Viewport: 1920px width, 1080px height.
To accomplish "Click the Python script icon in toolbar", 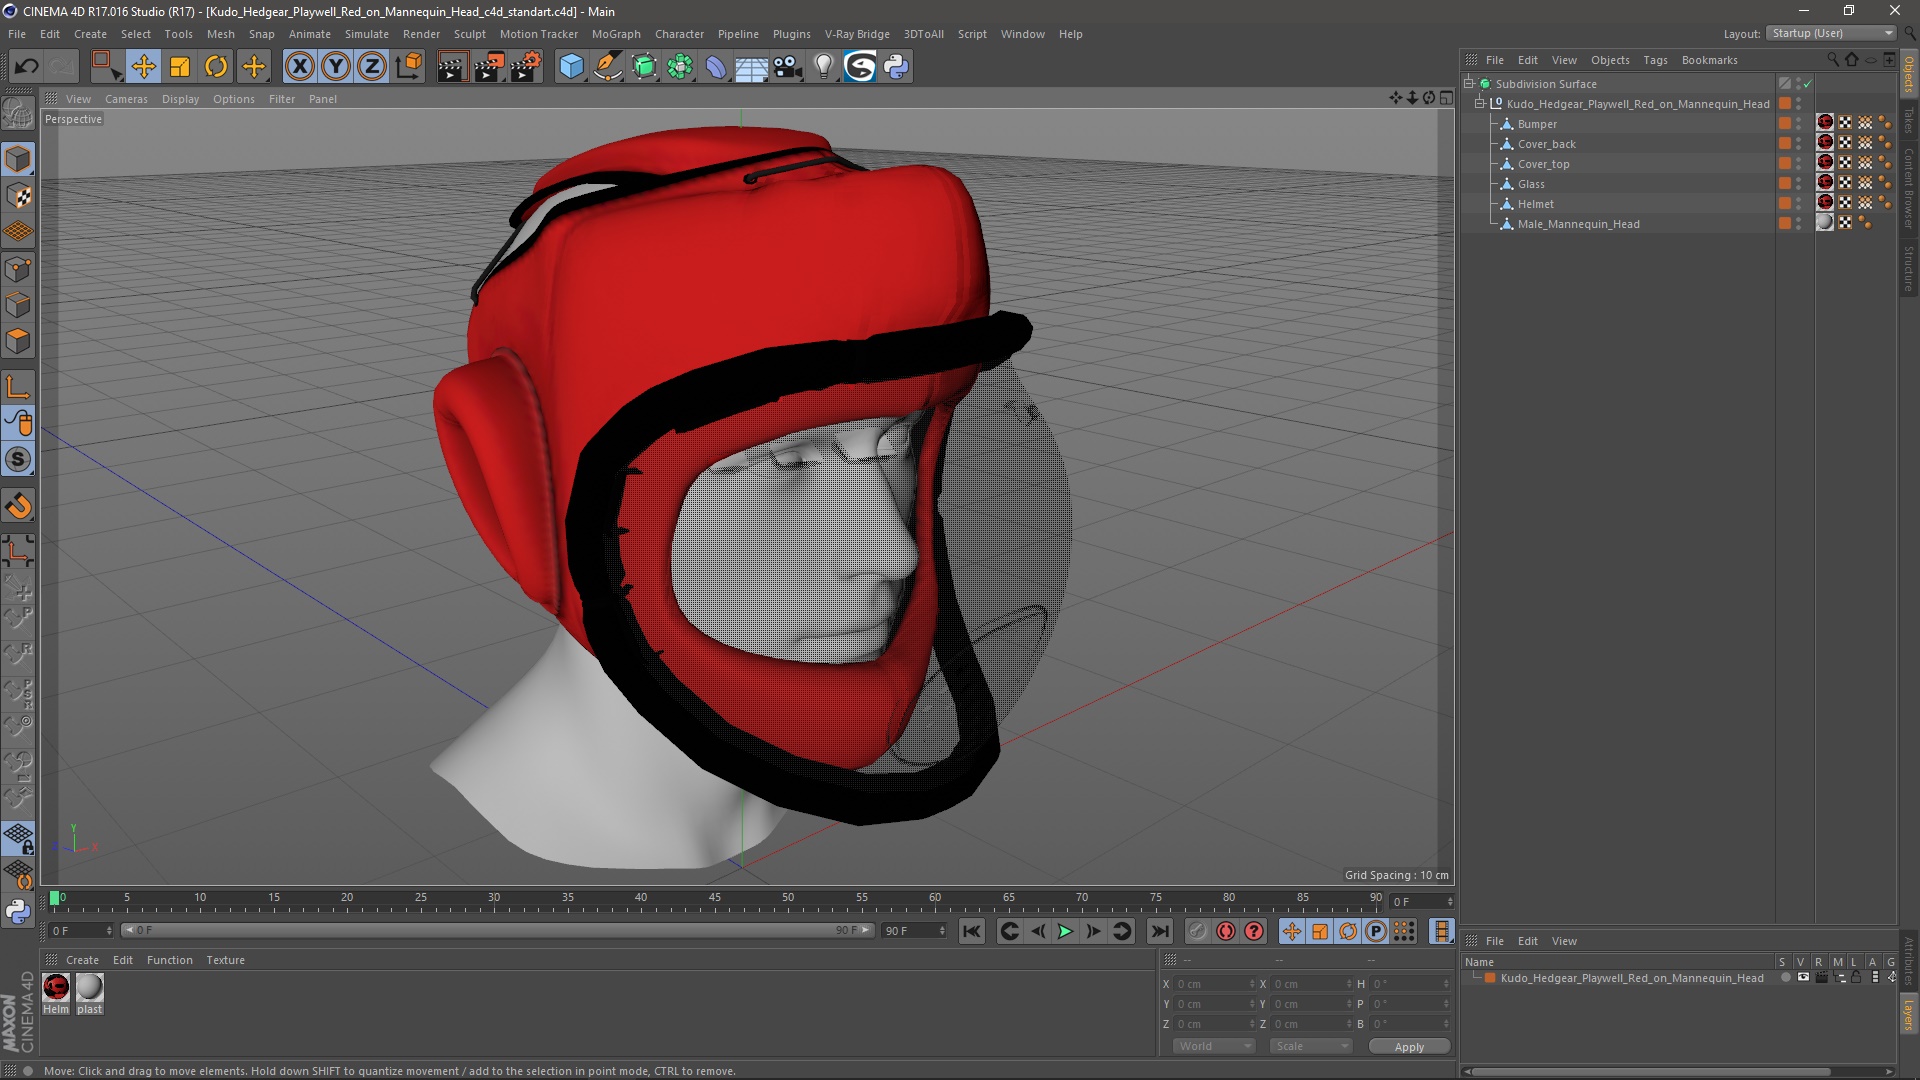I will [896, 67].
